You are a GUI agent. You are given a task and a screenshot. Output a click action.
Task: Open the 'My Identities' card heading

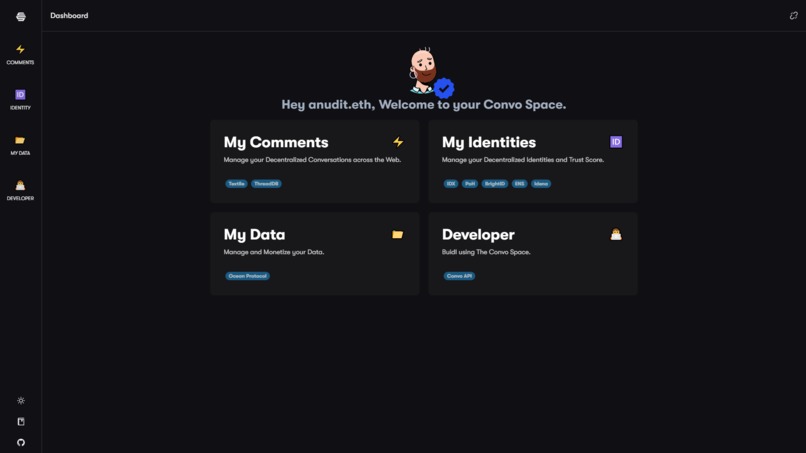489,142
